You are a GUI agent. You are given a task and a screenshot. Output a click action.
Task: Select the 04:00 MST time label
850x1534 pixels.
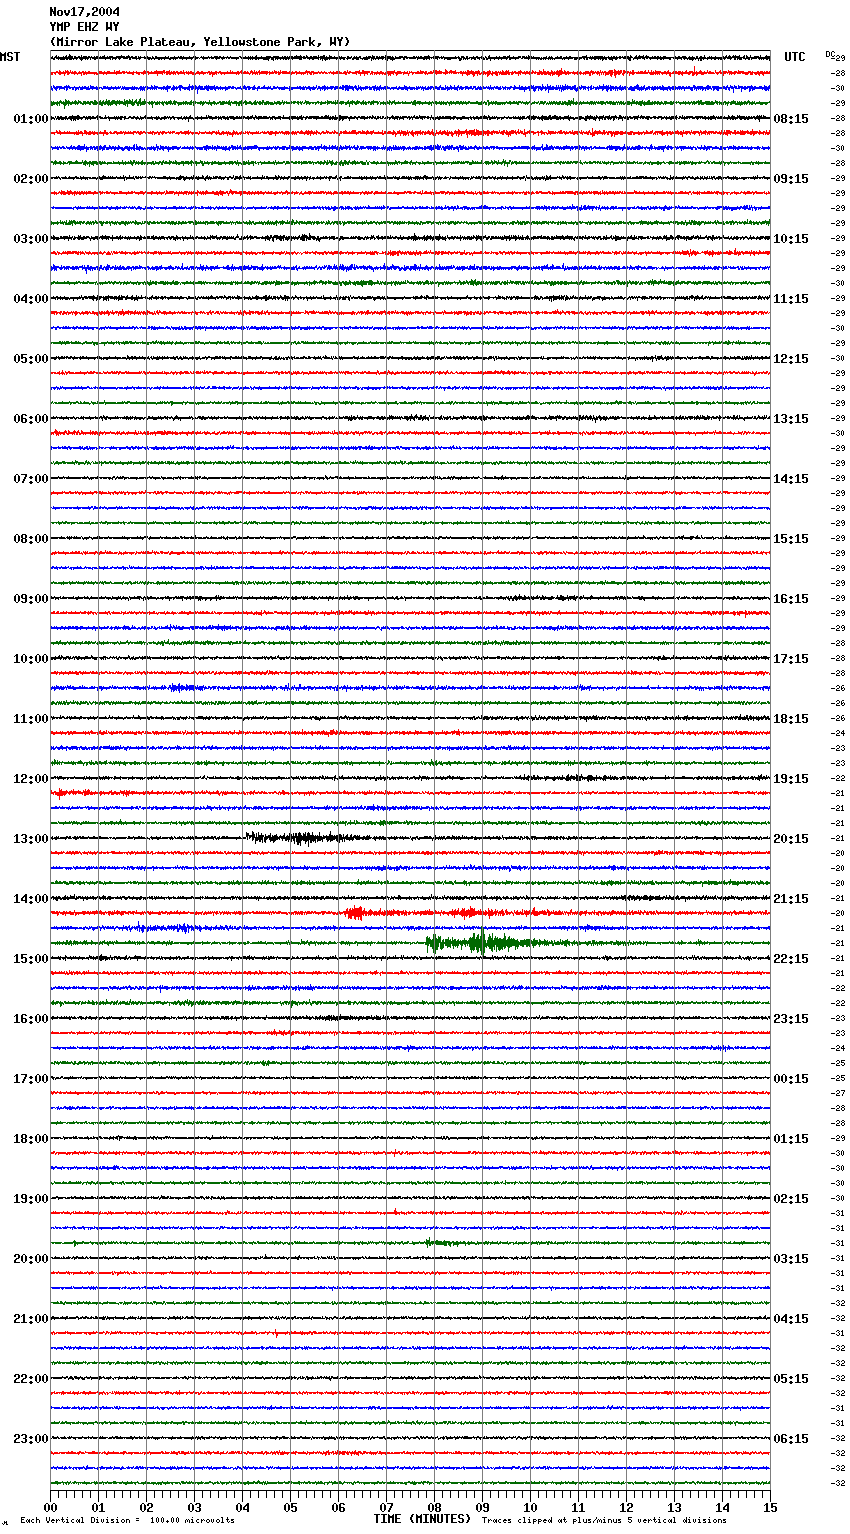(31, 299)
